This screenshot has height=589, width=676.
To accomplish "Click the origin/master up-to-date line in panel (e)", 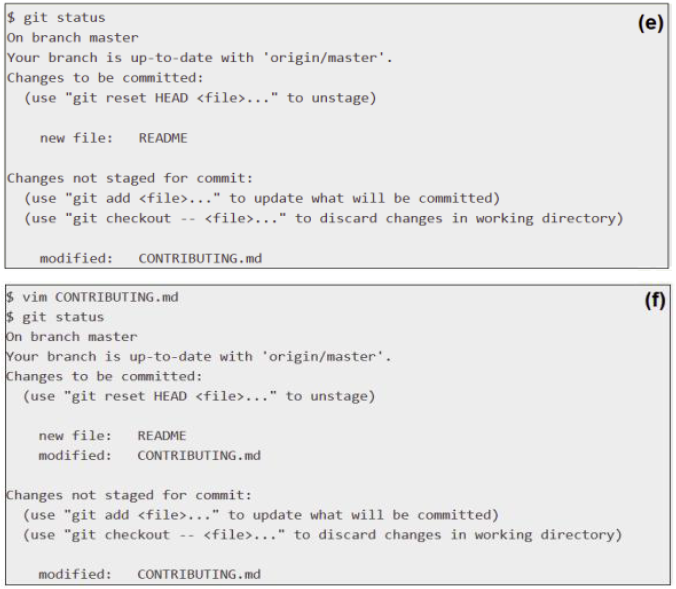I will 200,58.
